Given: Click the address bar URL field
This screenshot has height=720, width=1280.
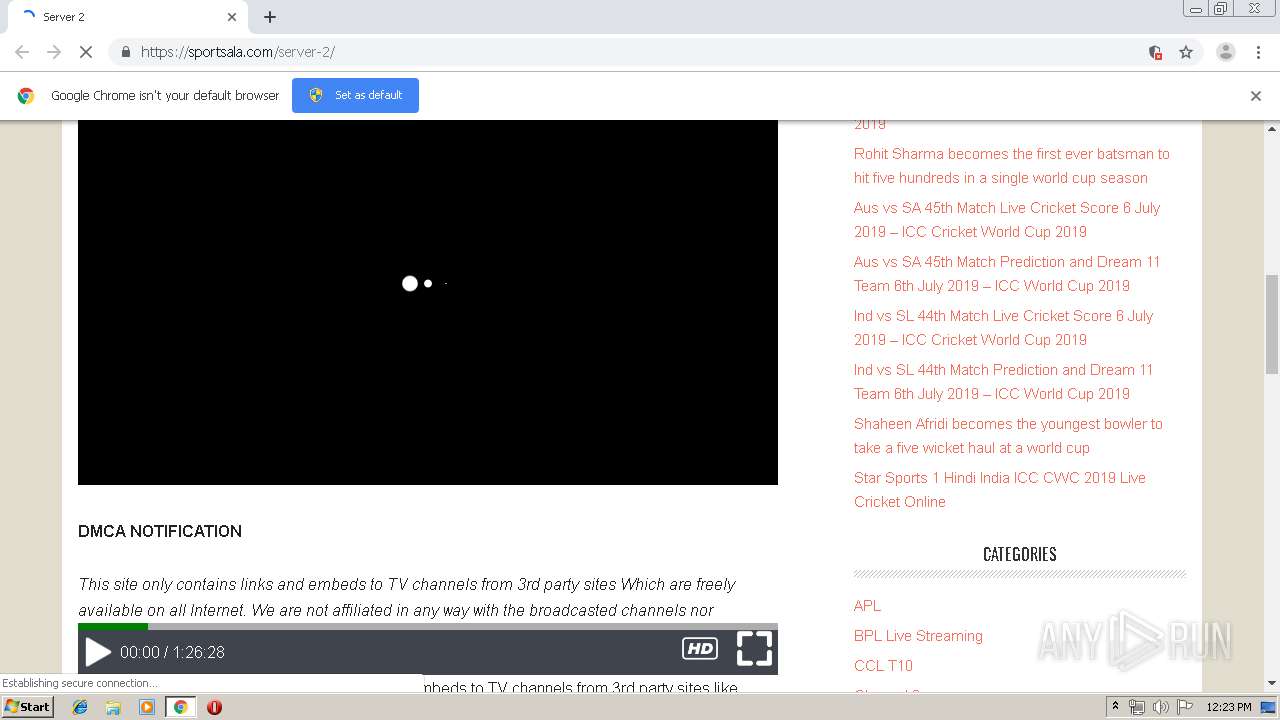Looking at the screenshot, I should (x=640, y=52).
